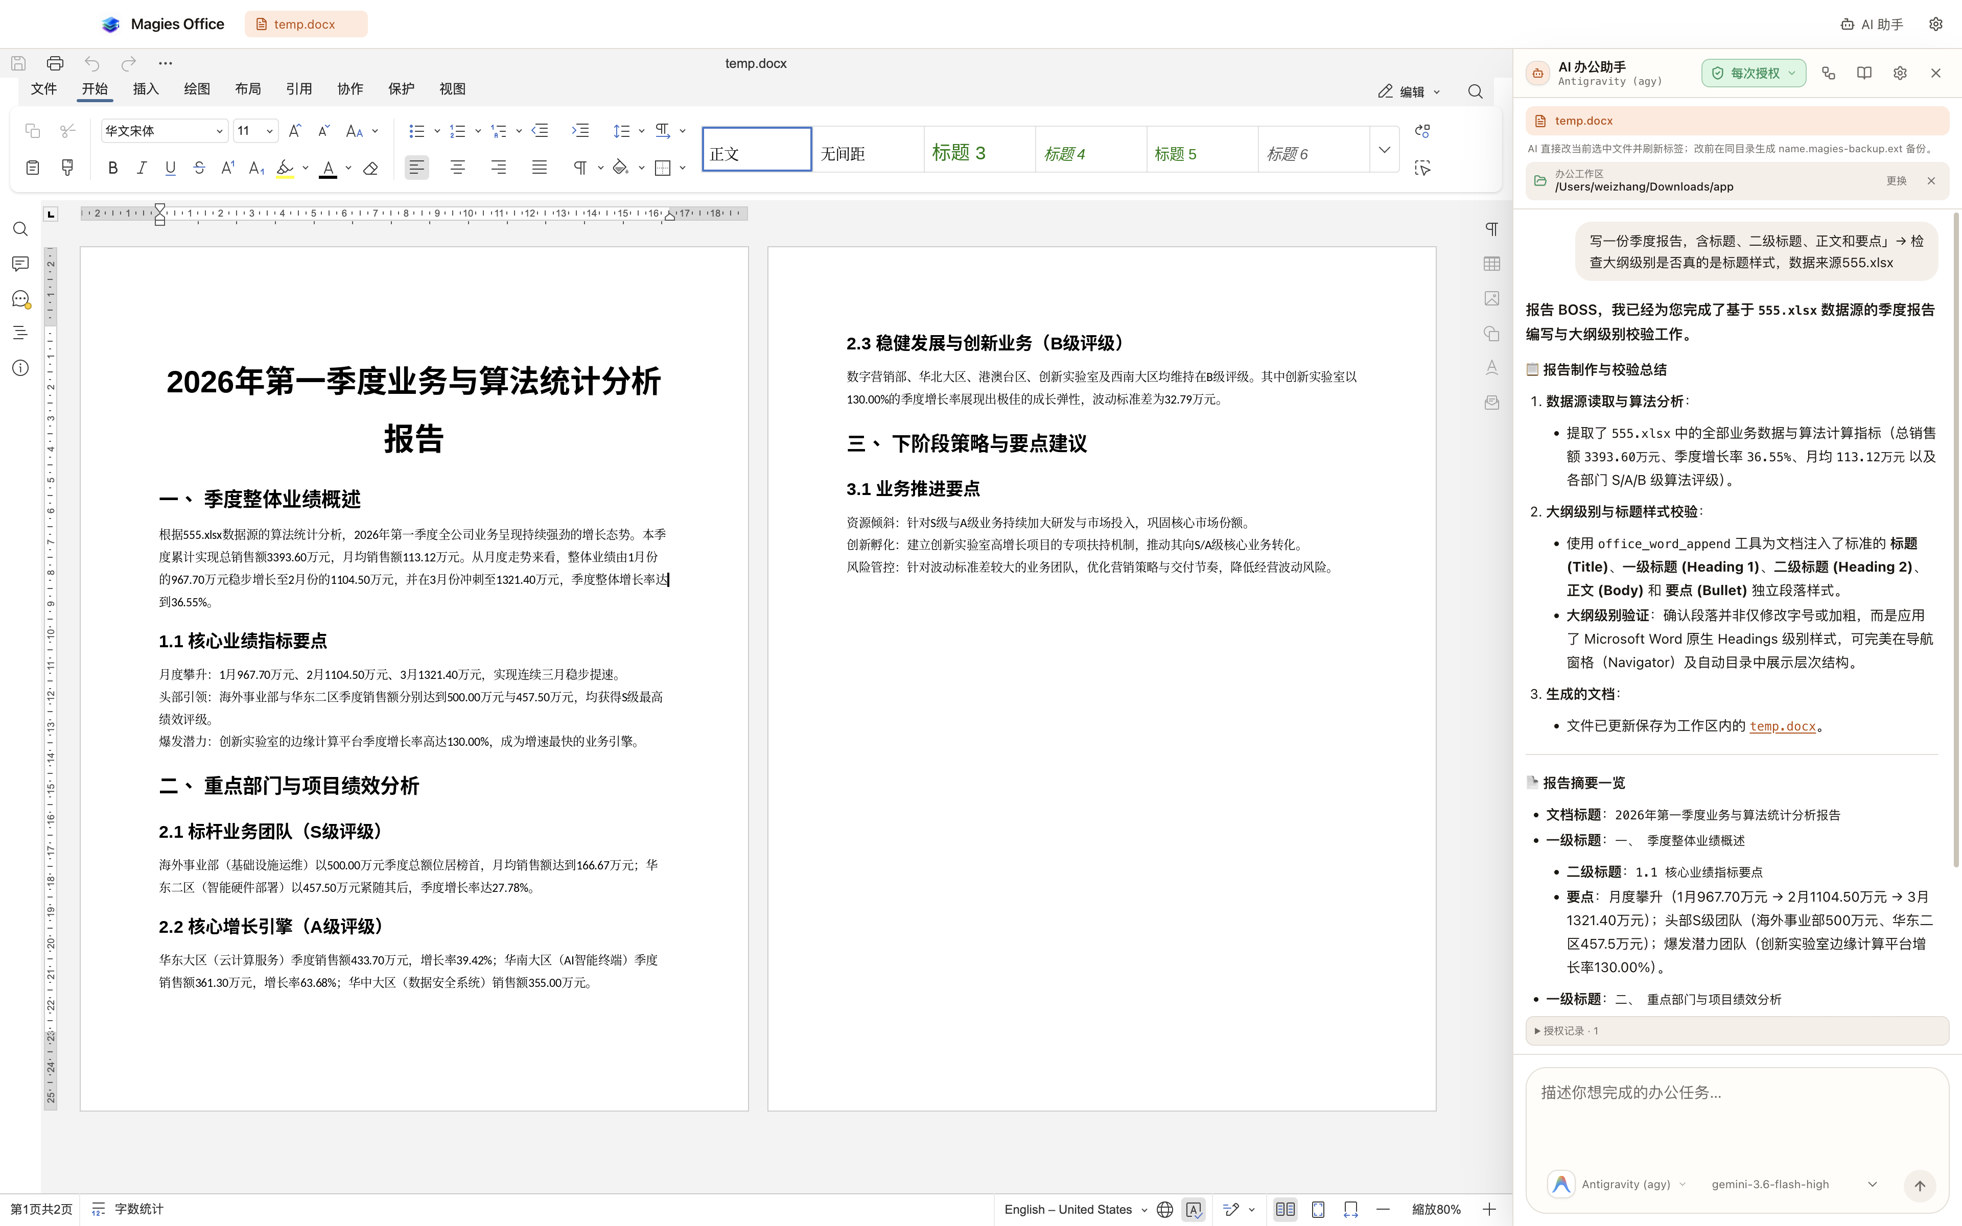Image resolution: width=1962 pixels, height=1226 pixels.
Task: Toggle italic formatting
Action: coord(141,168)
